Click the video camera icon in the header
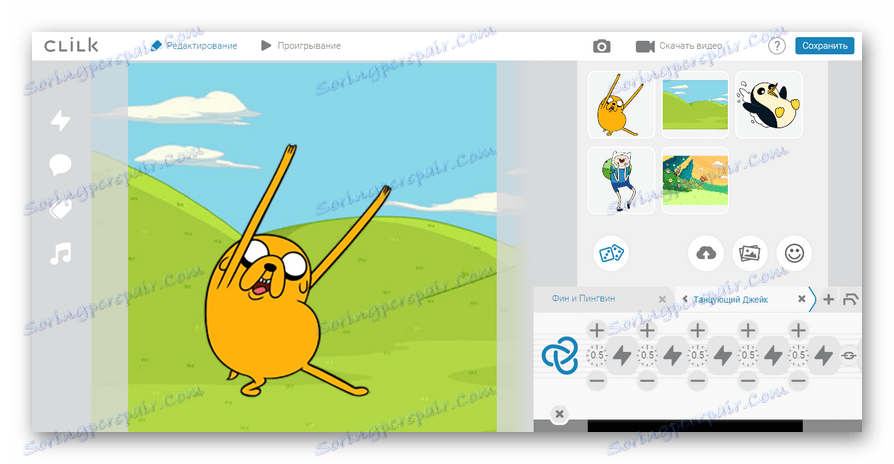This screenshot has height=464, width=894. 645,46
